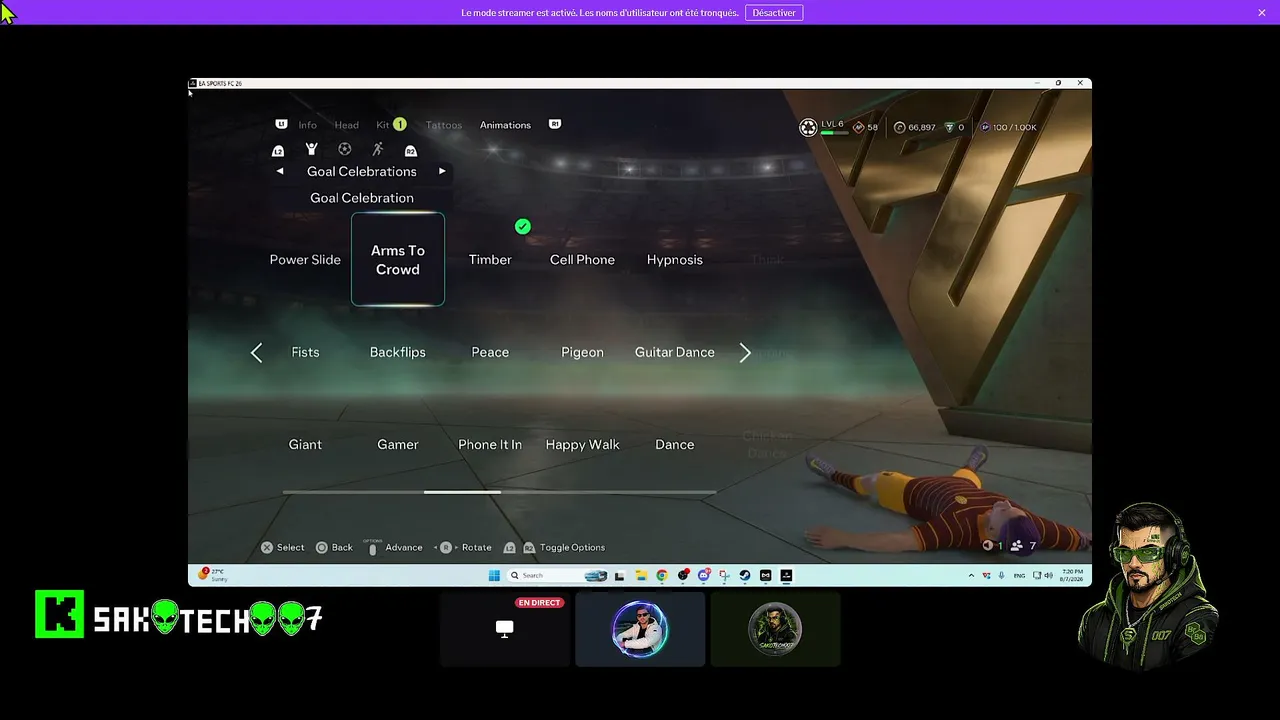Select the Guitar Dance celebration

675,352
